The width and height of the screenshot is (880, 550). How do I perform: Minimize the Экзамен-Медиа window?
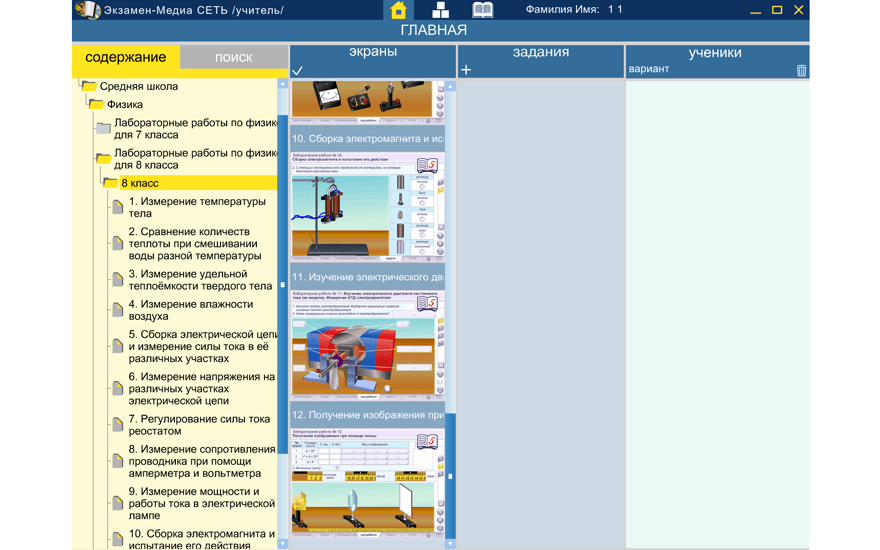pos(755,10)
